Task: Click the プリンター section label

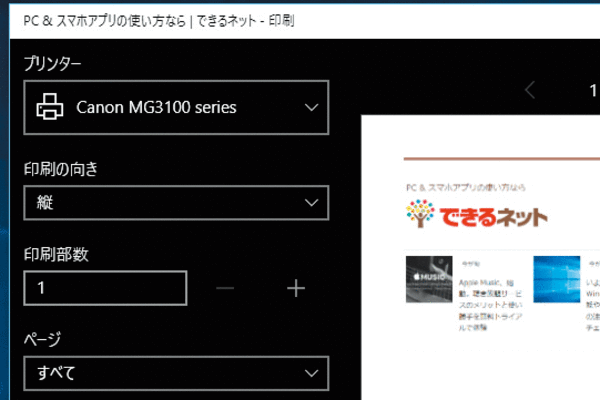Action: tap(52, 64)
